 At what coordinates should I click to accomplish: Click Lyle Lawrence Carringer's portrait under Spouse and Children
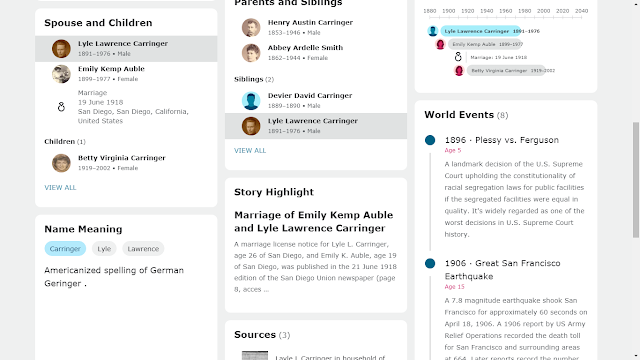[61, 49]
